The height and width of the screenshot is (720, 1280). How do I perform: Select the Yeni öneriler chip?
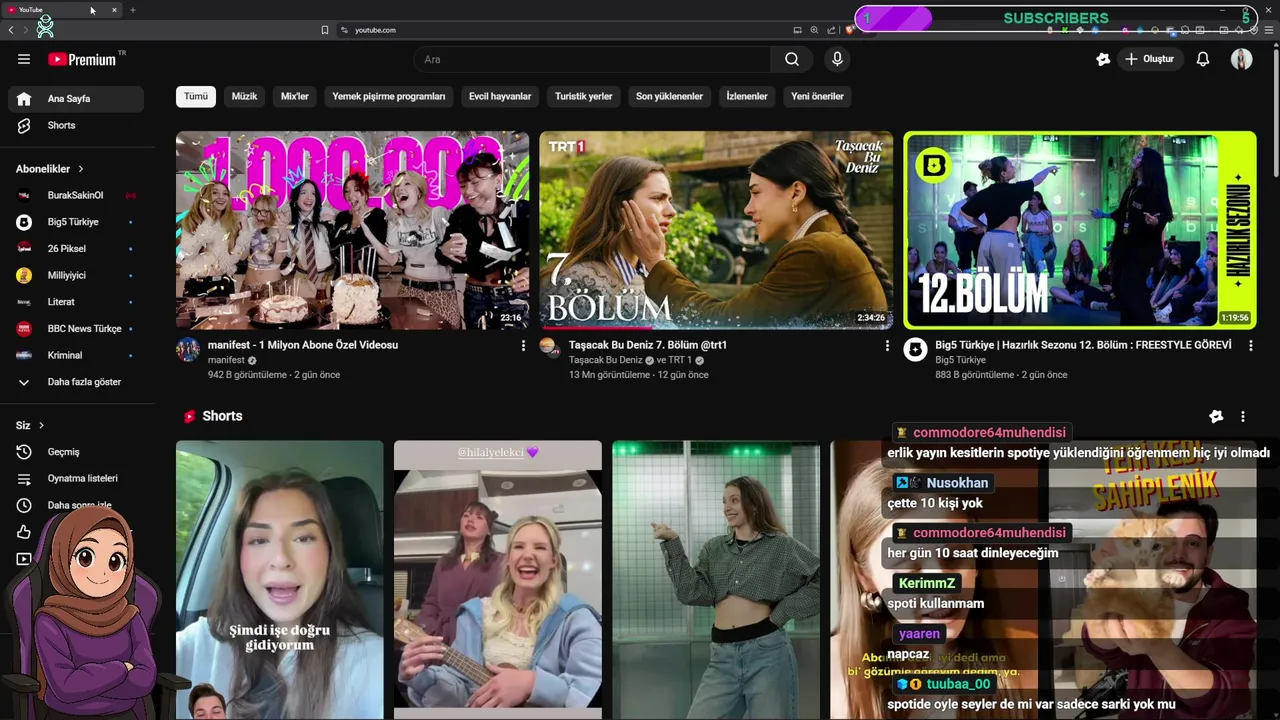(x=817, y=96)
